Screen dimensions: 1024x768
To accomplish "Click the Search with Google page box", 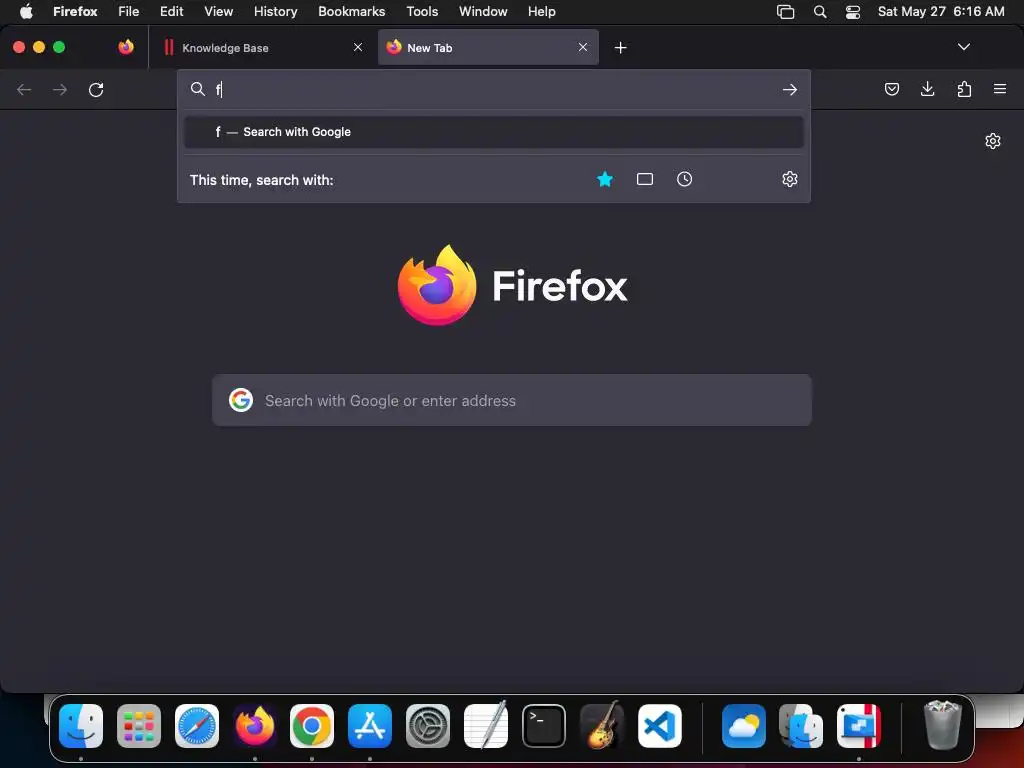I will [512, 400].
